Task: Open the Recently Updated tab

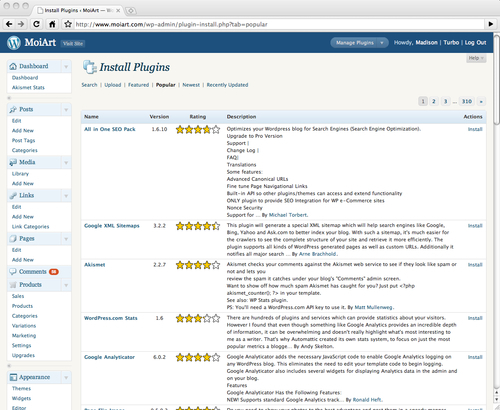Action: click(227, 85)
